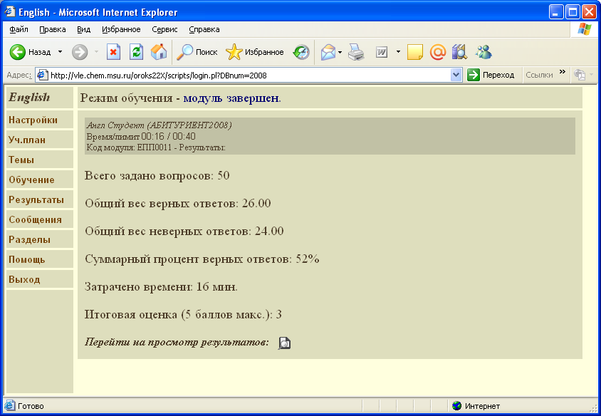The image size is (601, 416).
Task: Open Favorites (Избранное) star toolbar button
Action: (x=255, y=52)
